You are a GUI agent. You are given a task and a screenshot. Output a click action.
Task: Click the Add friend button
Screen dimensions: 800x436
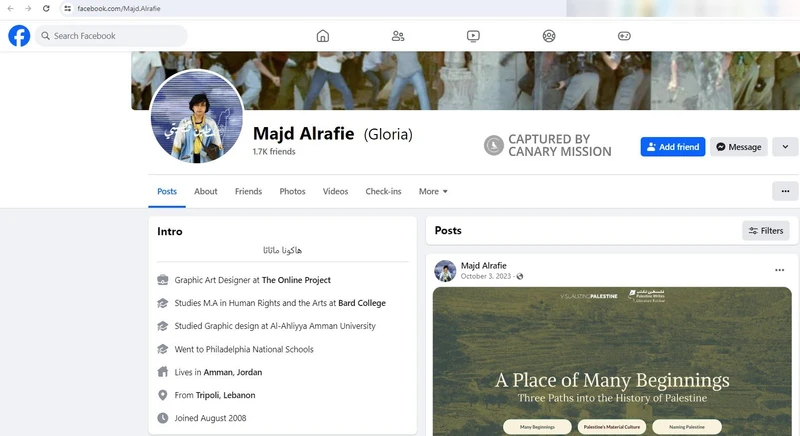coord(673,147)
